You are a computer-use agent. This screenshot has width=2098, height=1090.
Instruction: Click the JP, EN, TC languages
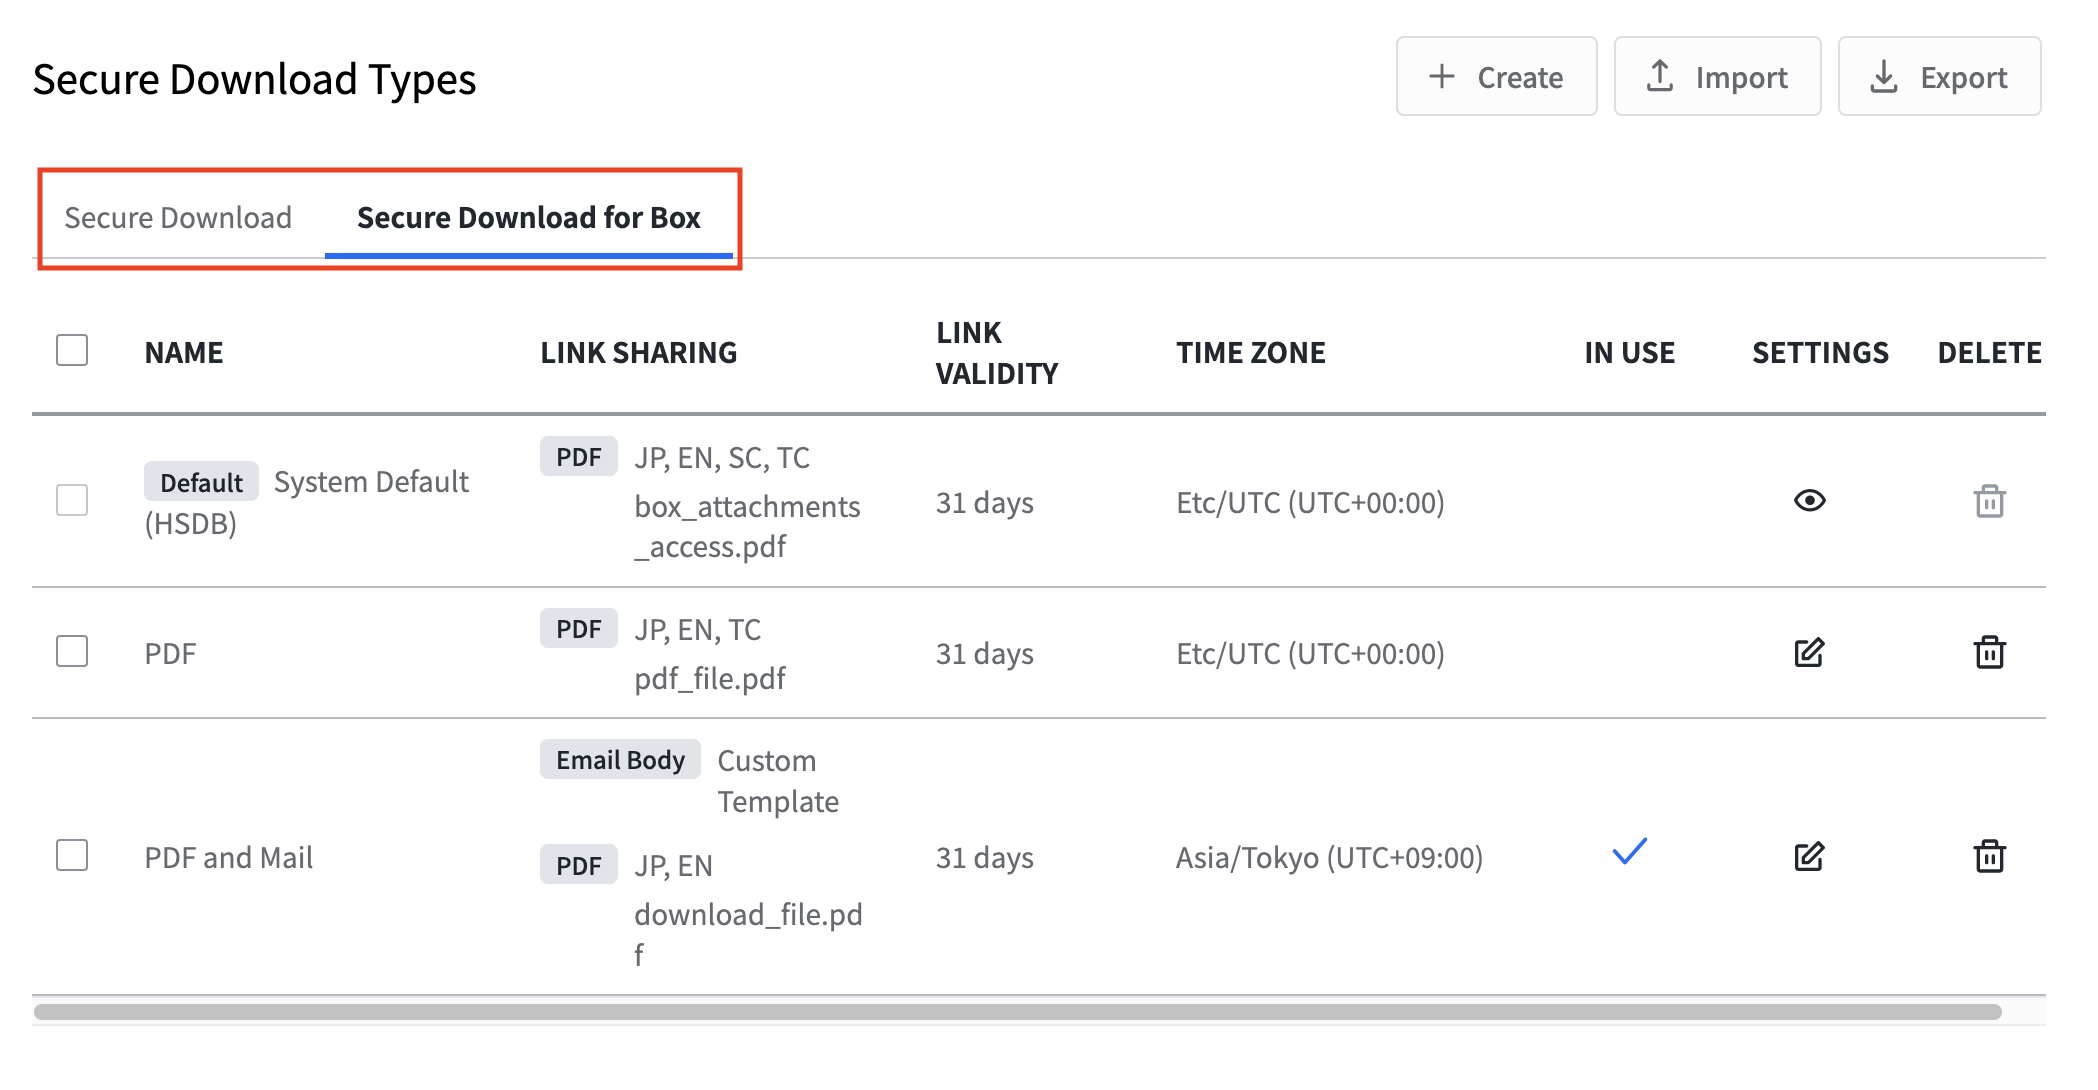click(697, 630)
